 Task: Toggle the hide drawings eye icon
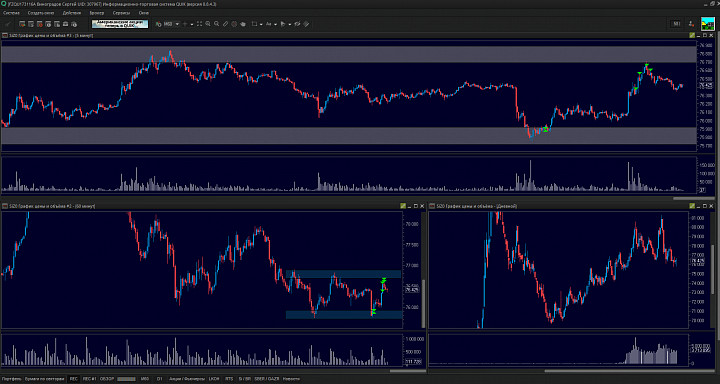pos(297,24)
